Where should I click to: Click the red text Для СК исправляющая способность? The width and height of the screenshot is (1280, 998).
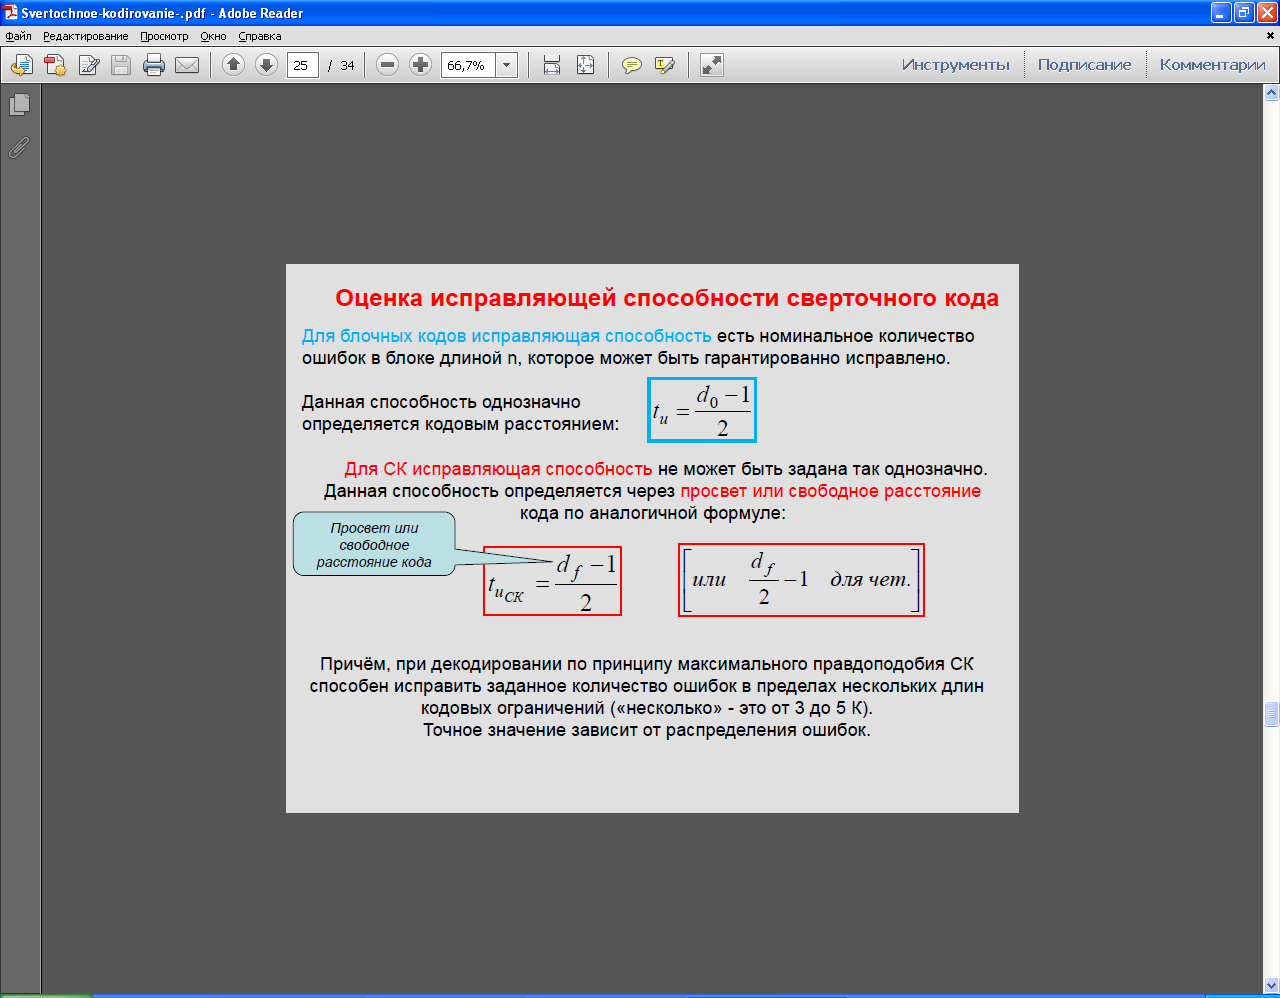498,469
